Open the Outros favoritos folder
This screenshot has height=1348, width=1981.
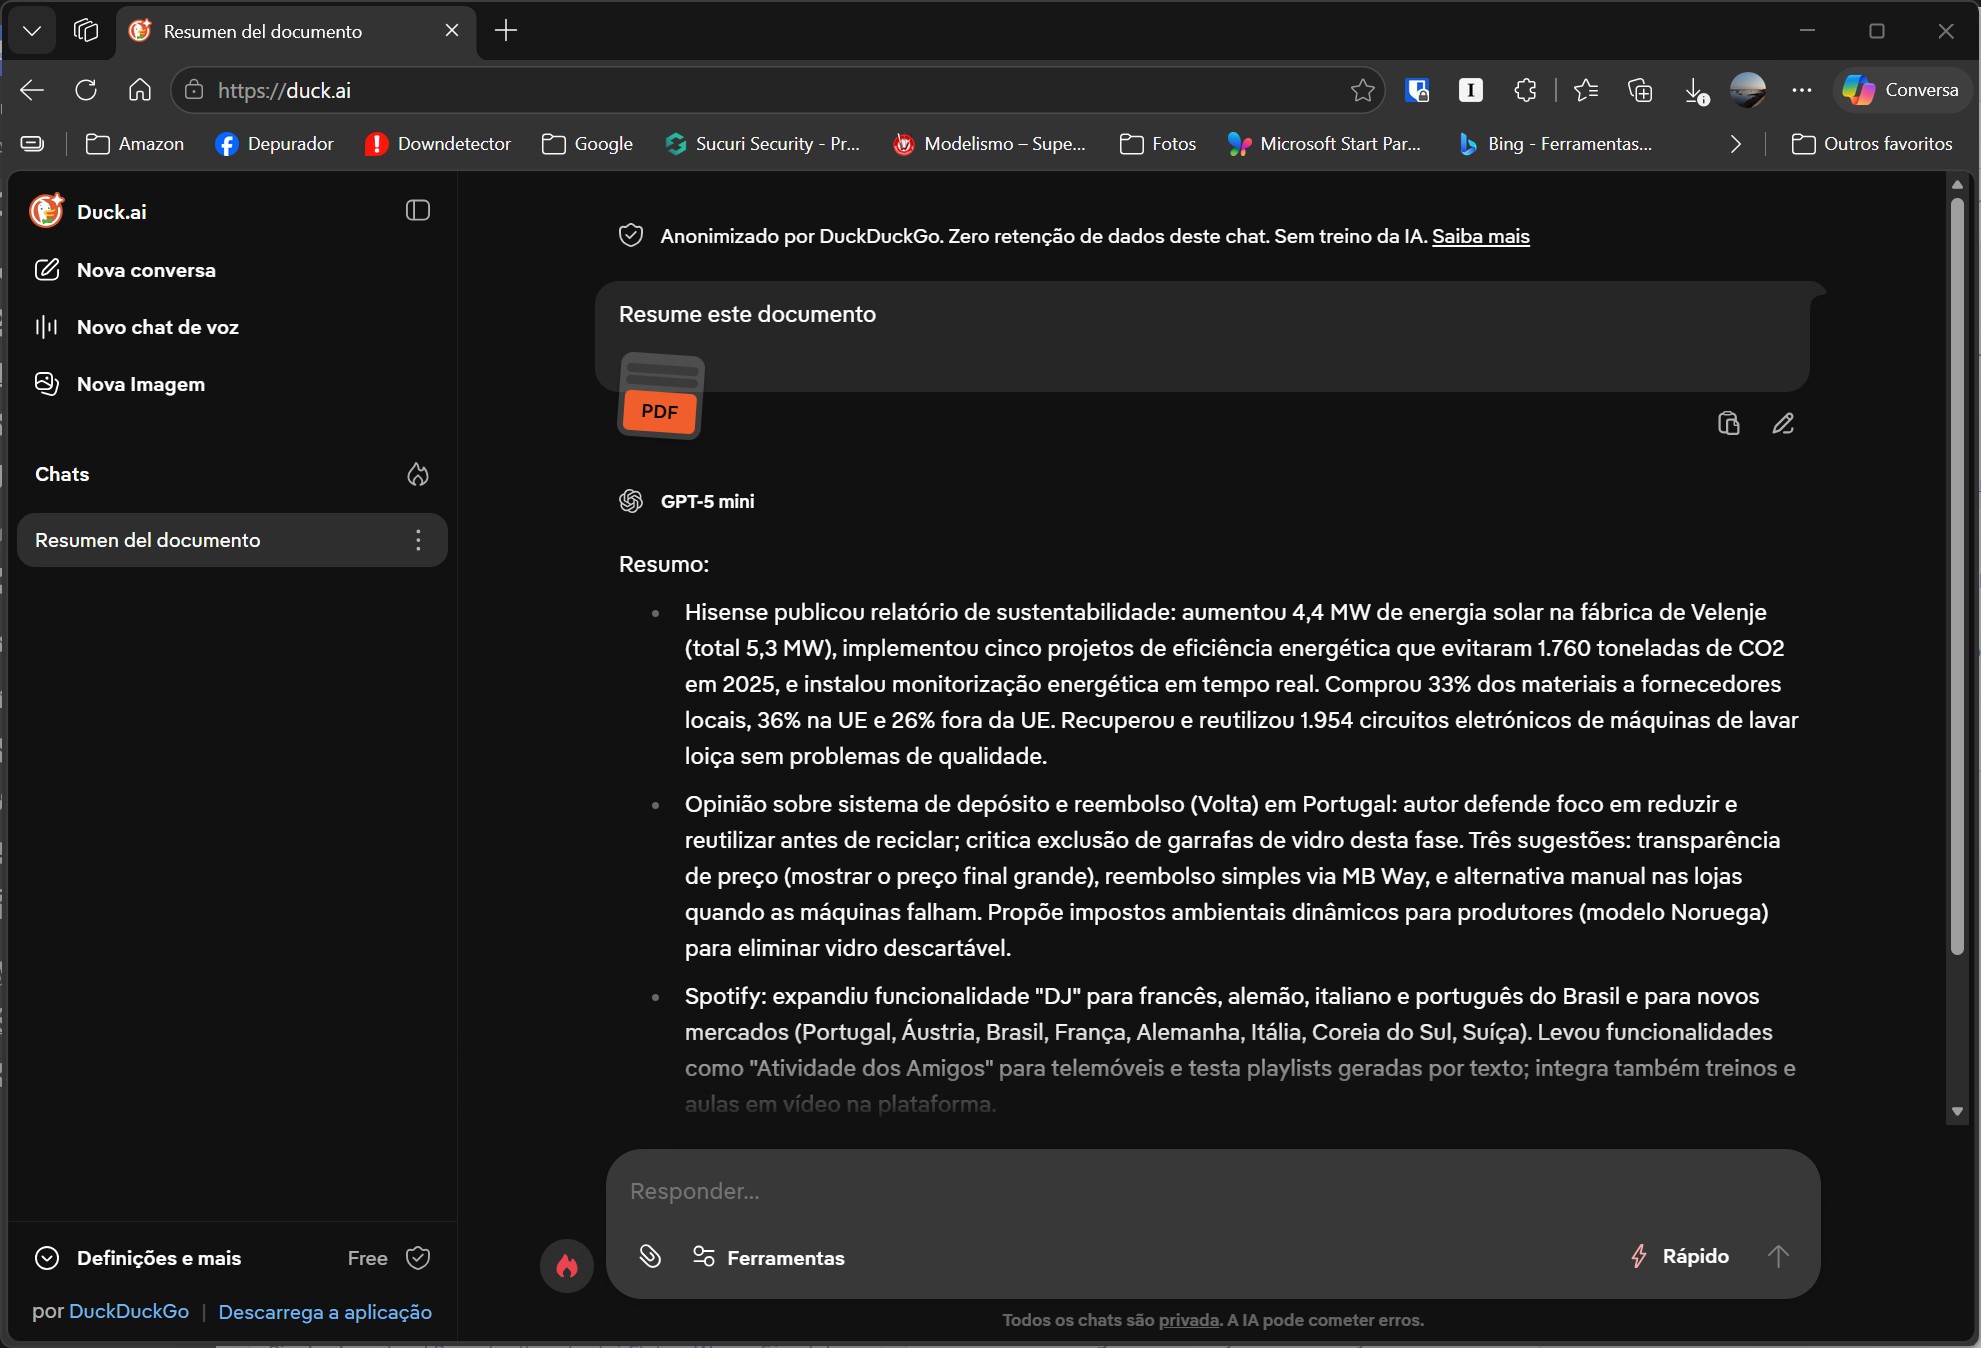[1872, 144]
